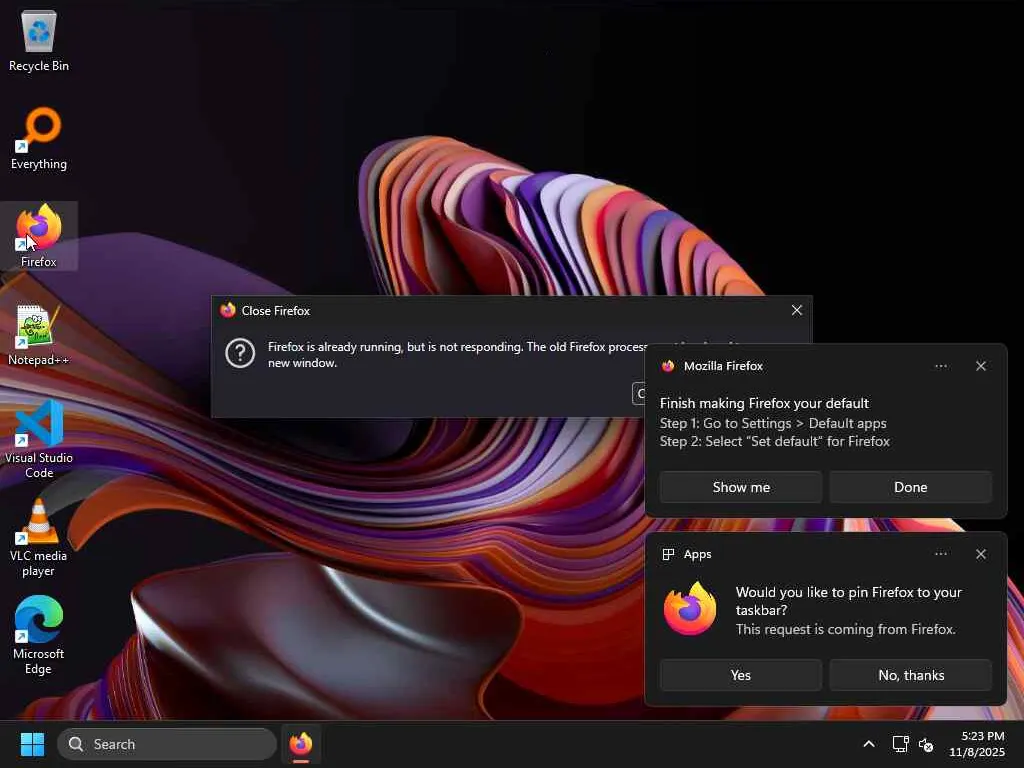Select the Everything search desktop icon
This screenshot has height=768, width=1024.
pos(39,138)
